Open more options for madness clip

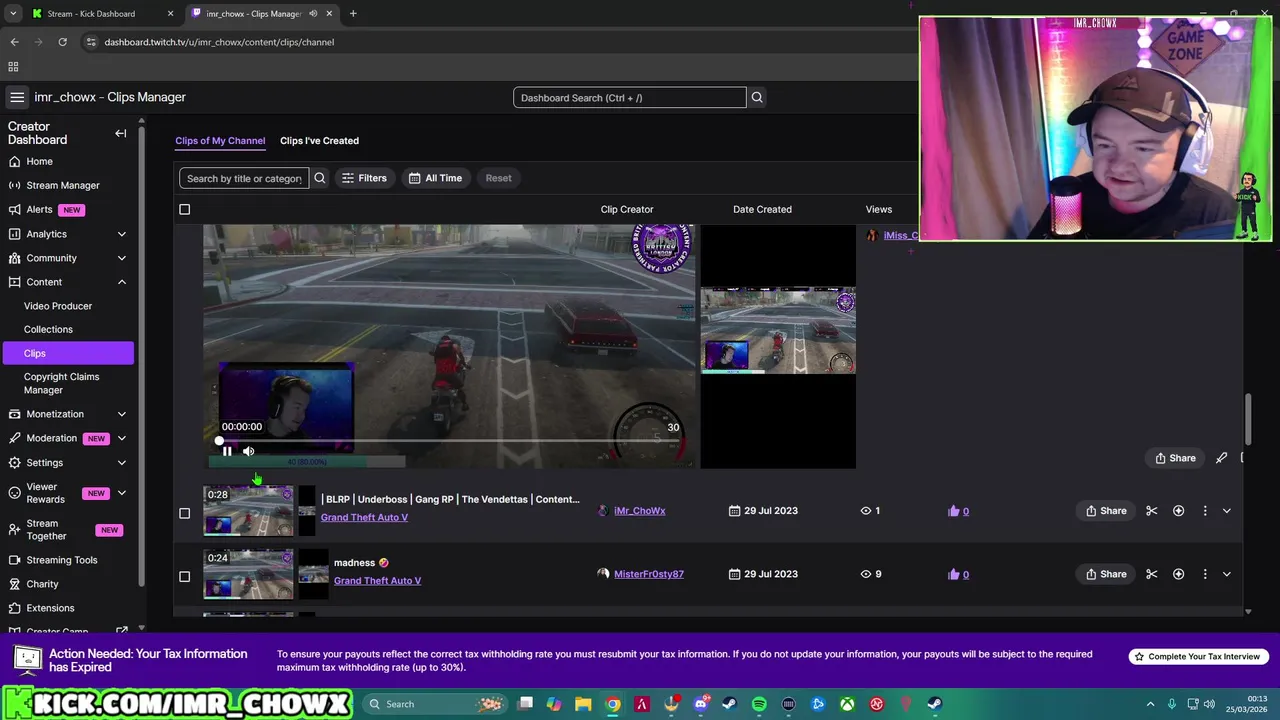[x=1204, y=574]
